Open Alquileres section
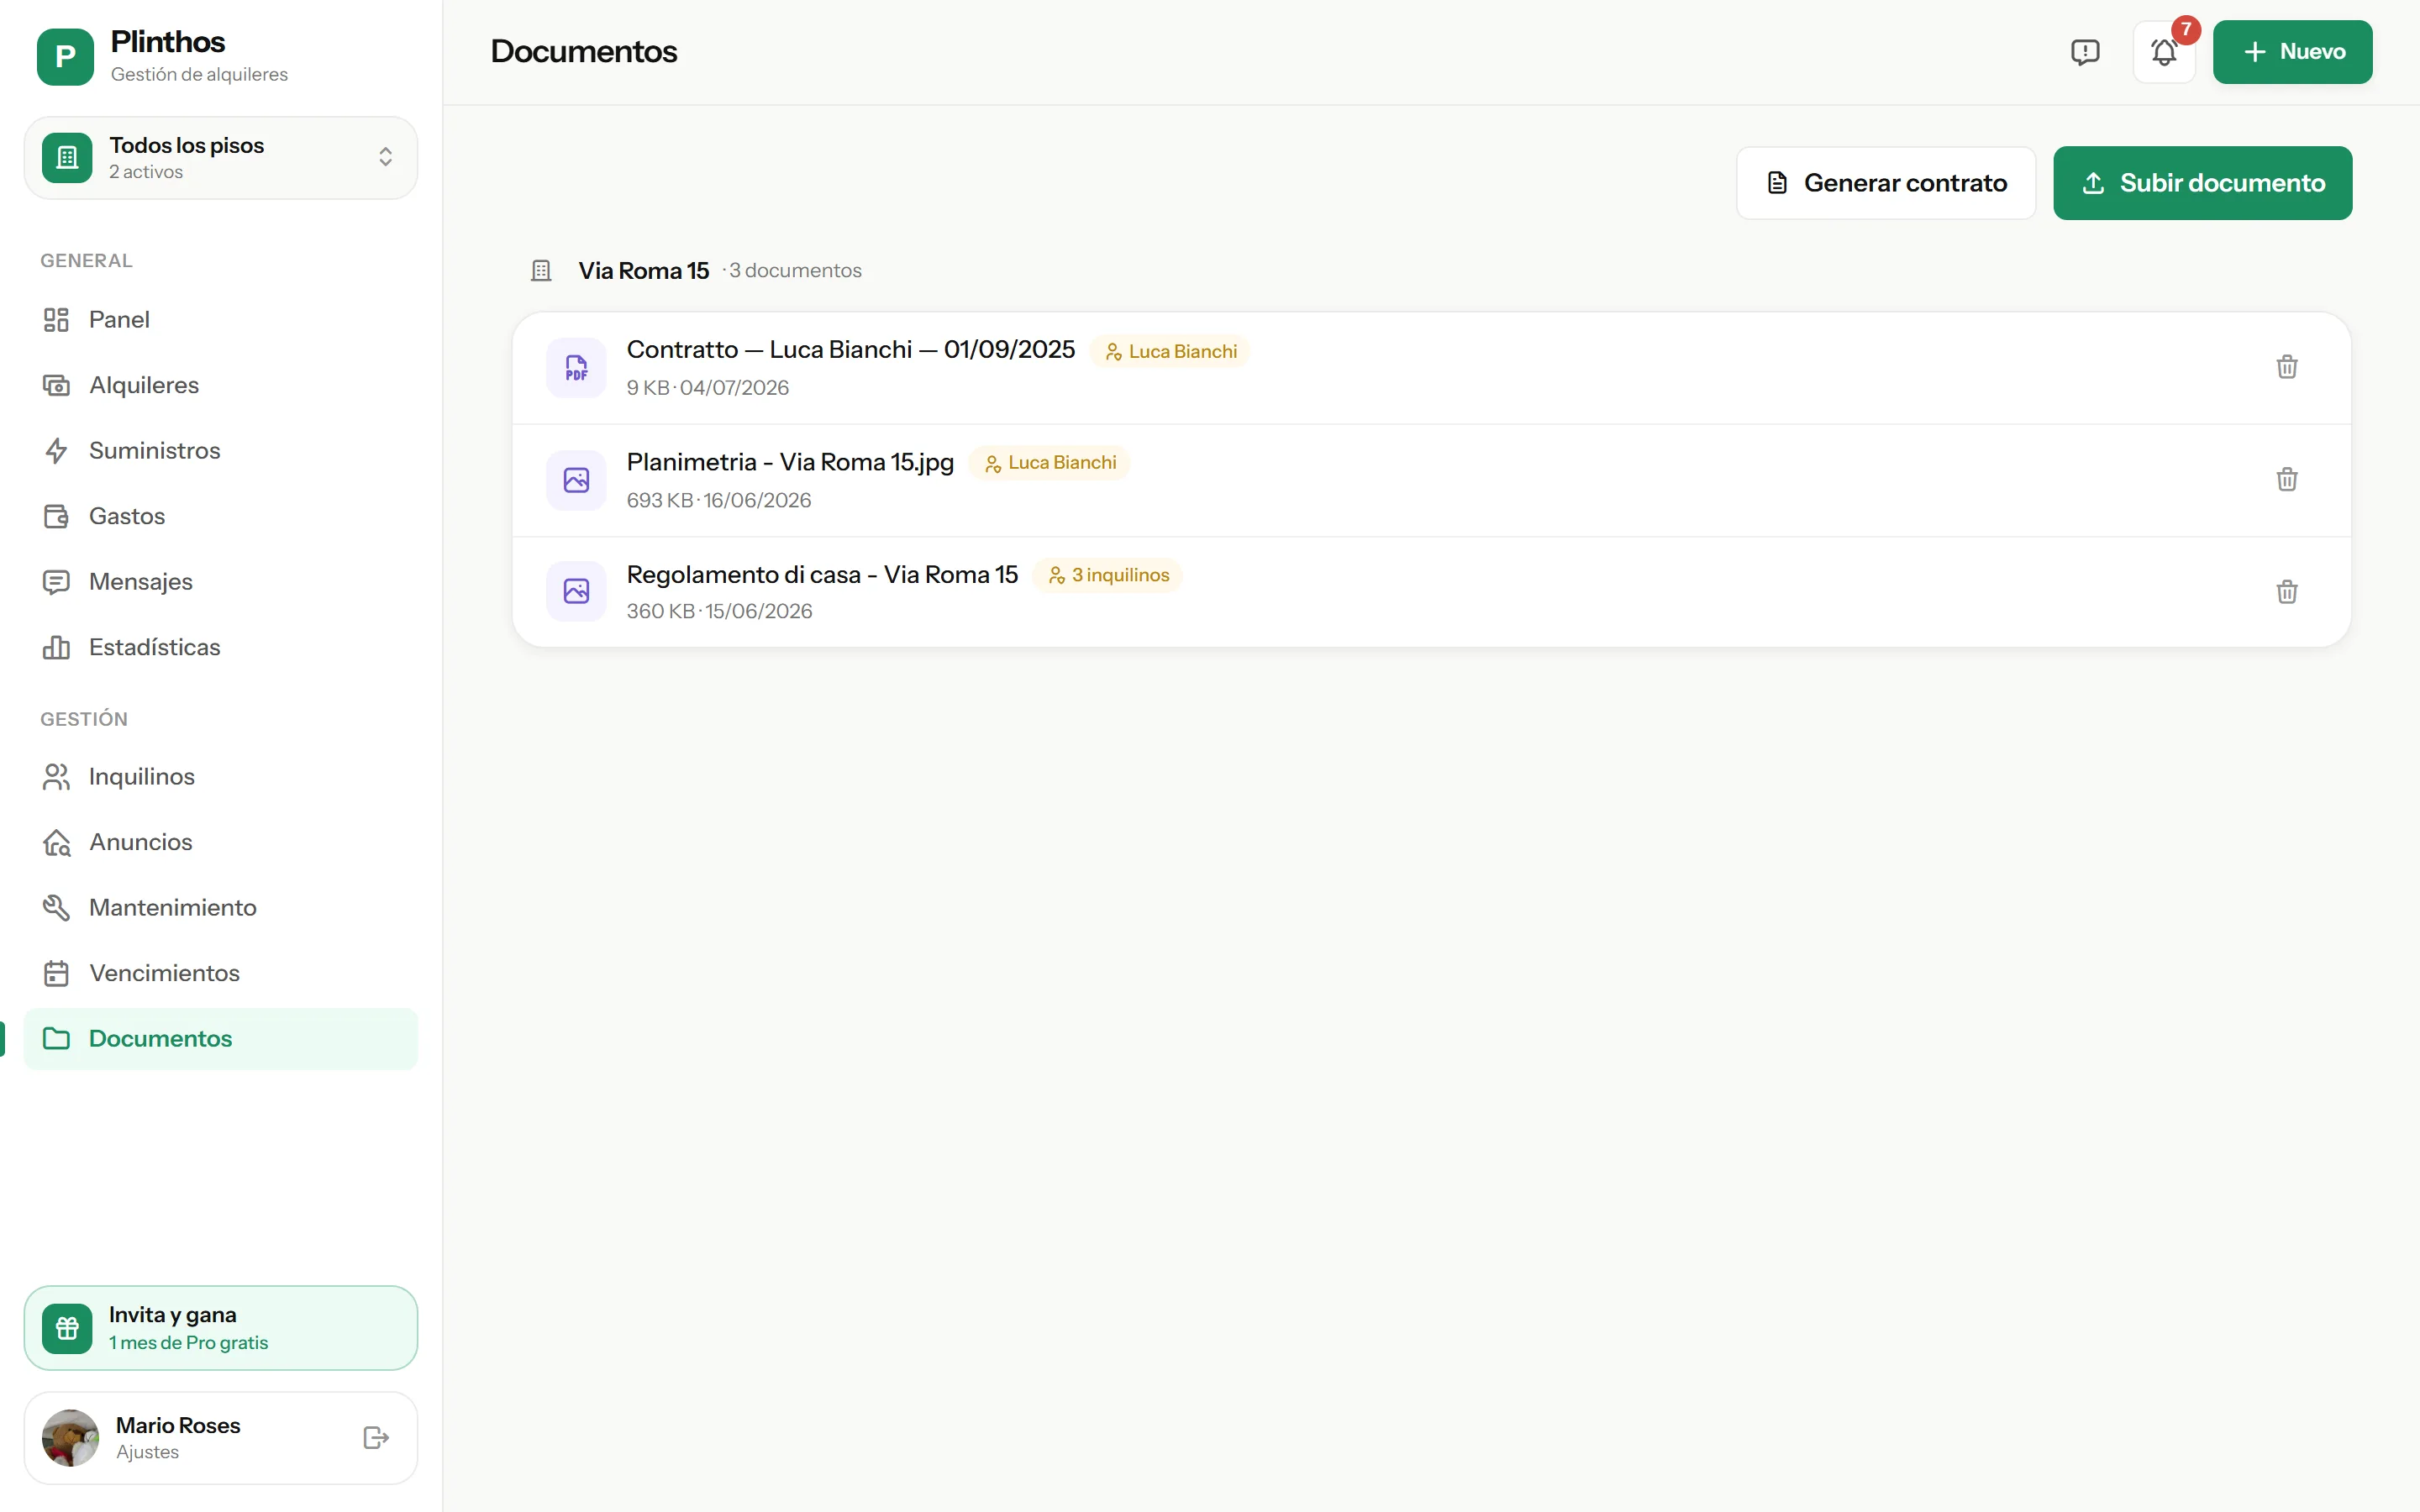The image size is (2420, 1512). pos(220,385)
